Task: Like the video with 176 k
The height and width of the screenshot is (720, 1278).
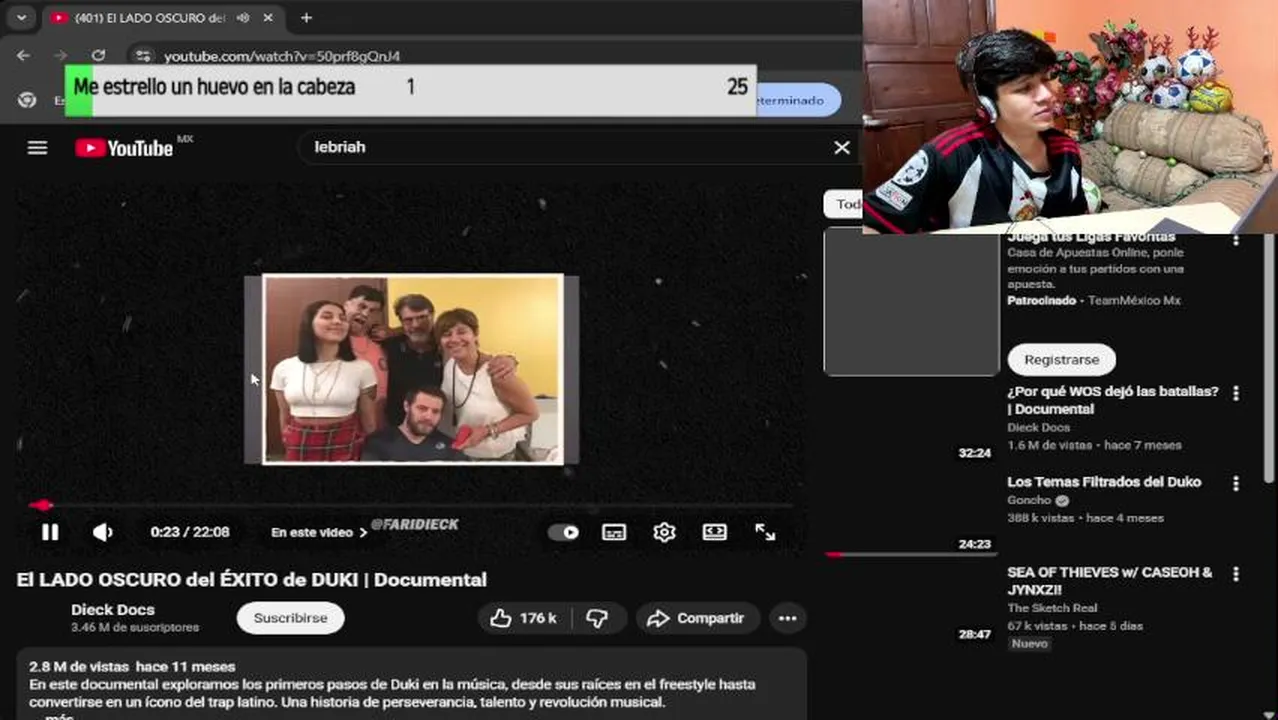Action: 523,618
